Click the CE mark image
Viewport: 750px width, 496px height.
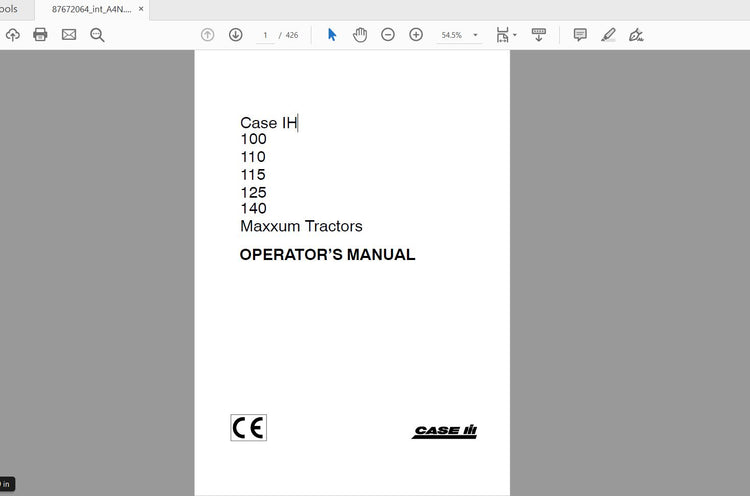[x=249, y=428]
